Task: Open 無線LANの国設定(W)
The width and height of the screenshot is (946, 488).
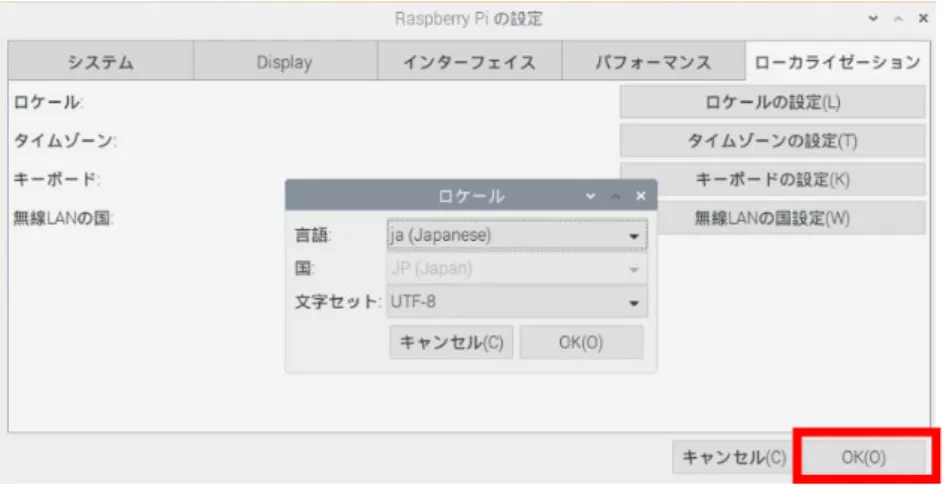Action: pos(772,218)
